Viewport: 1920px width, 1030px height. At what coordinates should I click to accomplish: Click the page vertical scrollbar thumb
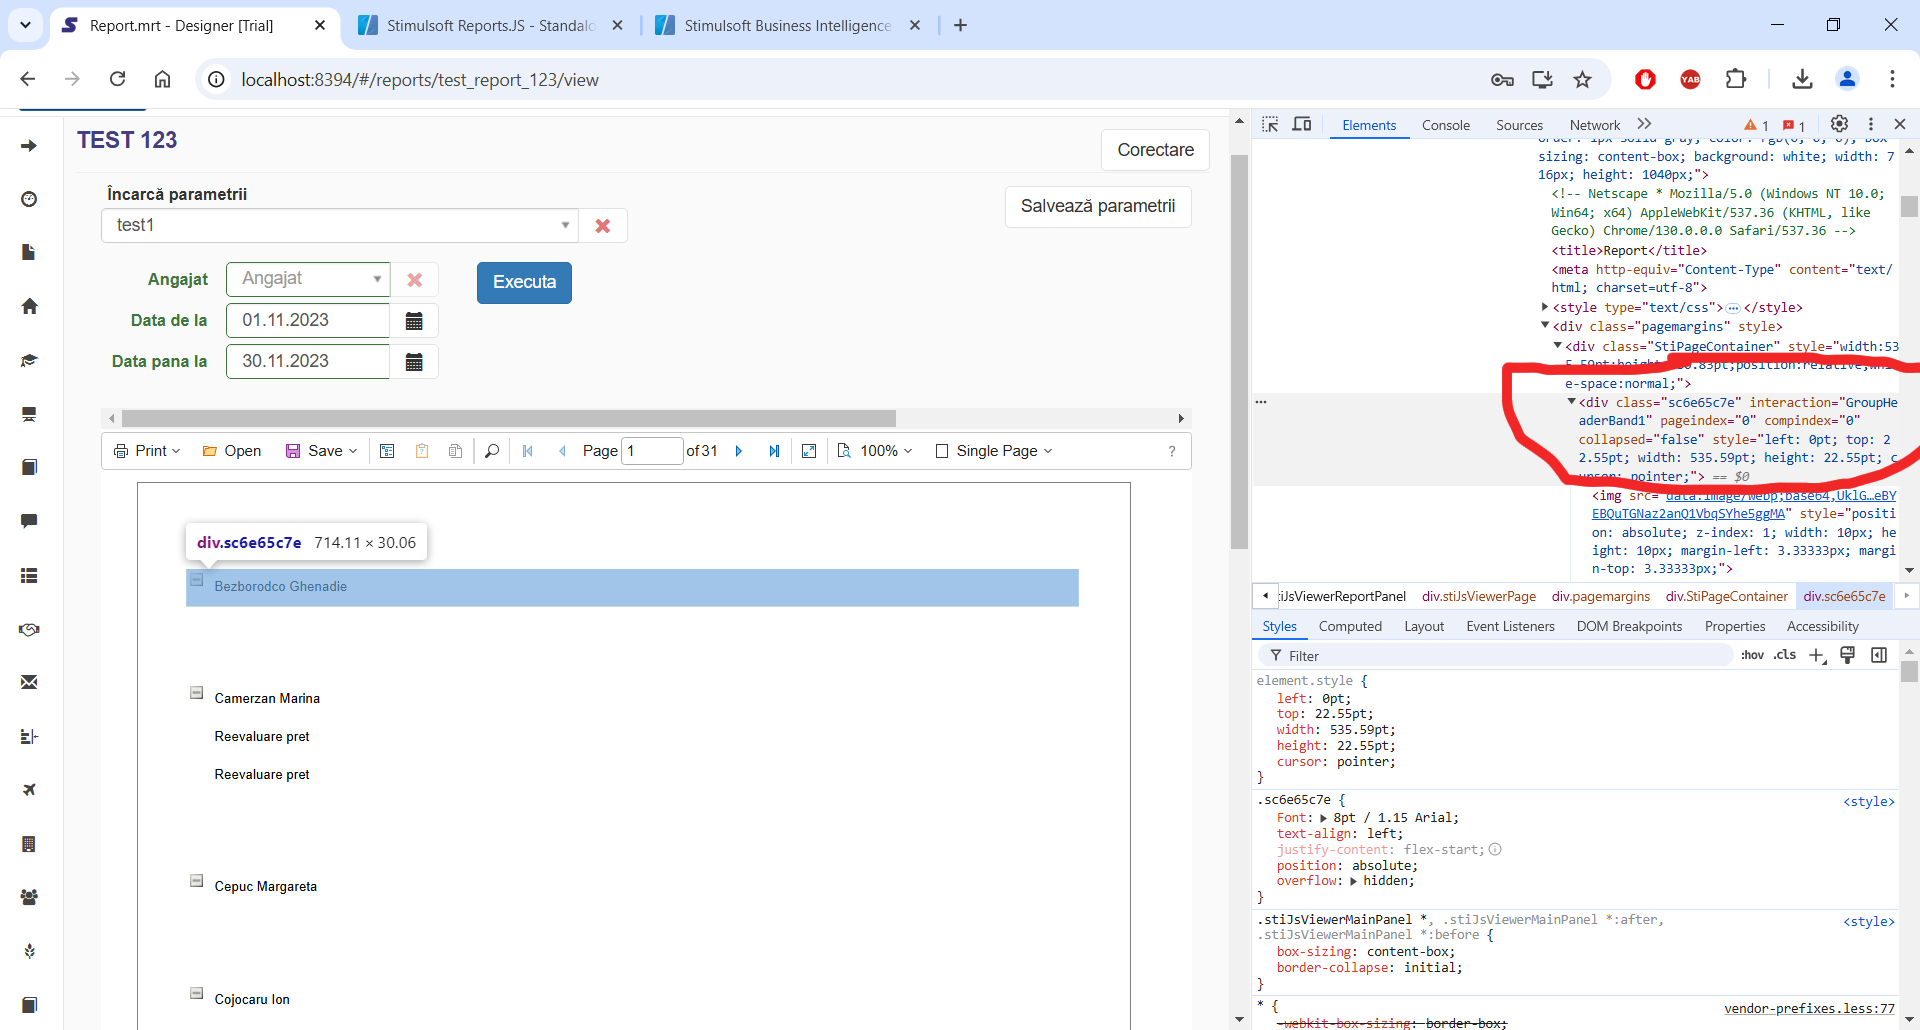1239,351
